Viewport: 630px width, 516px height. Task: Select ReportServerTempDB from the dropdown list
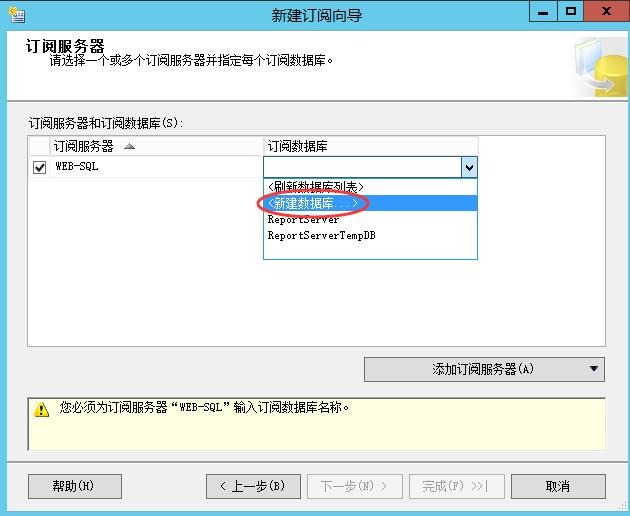point(321,236)
